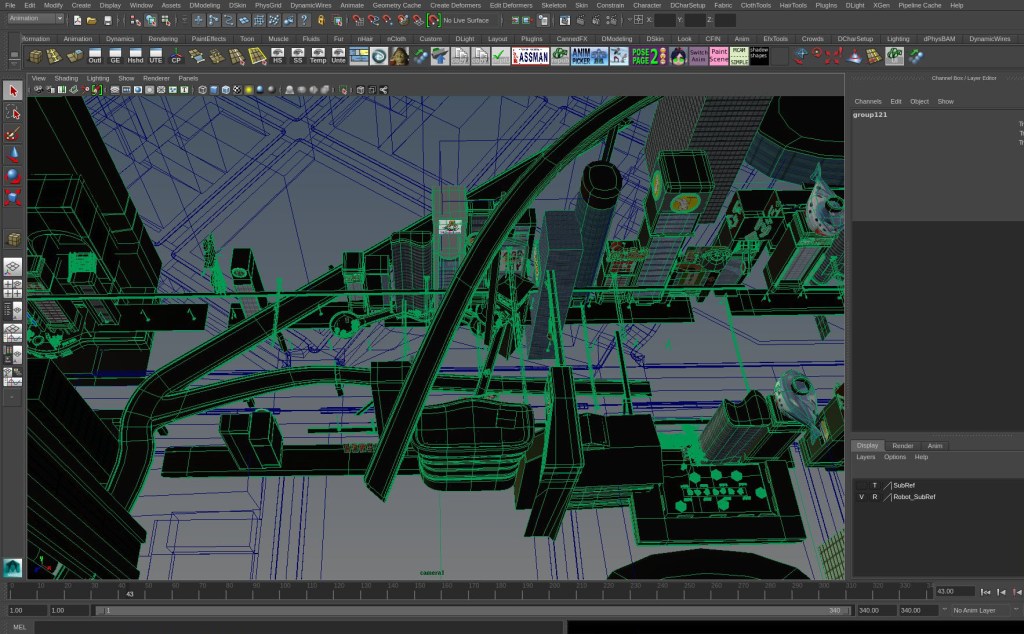Open the Anim Picker shelf tool
The width and height of the screenshot is (1024, 634).
pos(590,56)
